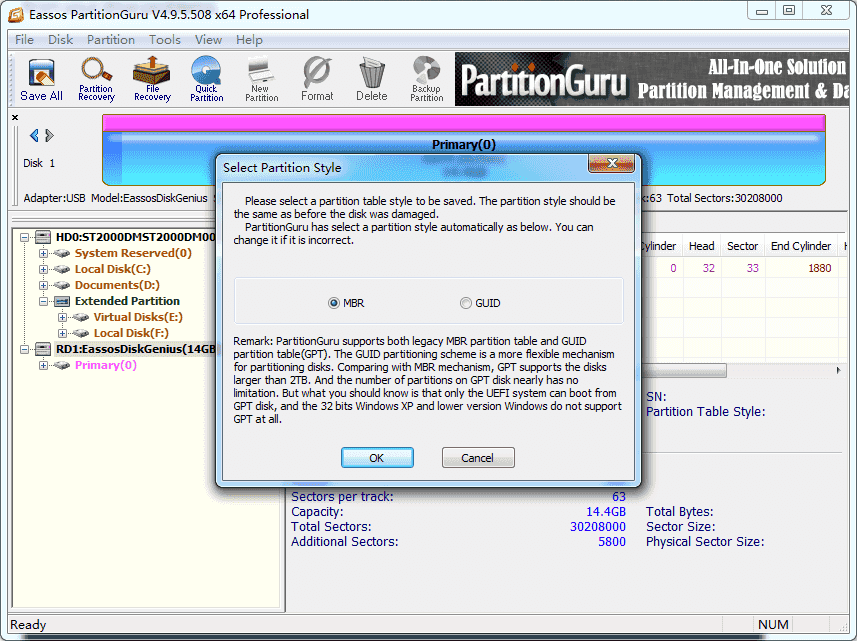Open the Tools menu

[165, 40]
